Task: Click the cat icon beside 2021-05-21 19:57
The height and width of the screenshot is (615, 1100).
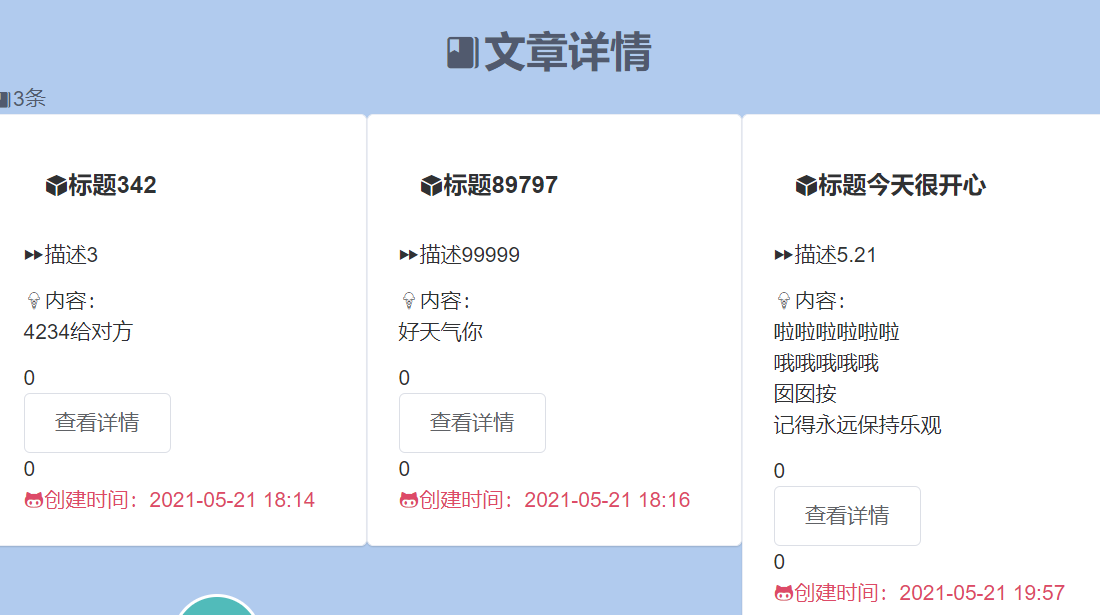Action: 784,594
